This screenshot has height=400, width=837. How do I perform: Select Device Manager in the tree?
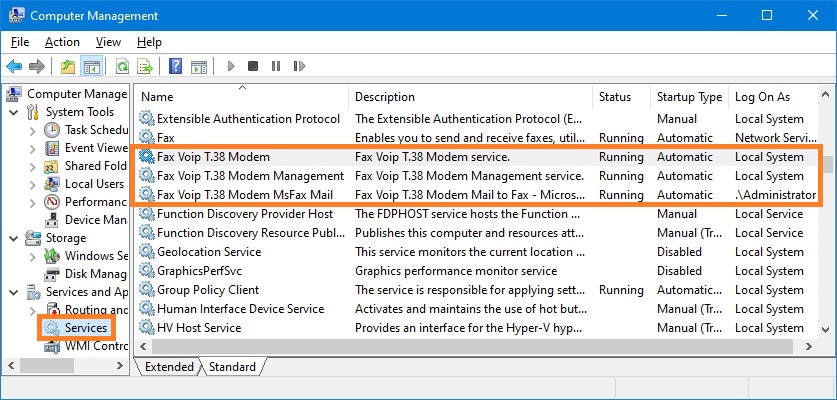(96, 219)
